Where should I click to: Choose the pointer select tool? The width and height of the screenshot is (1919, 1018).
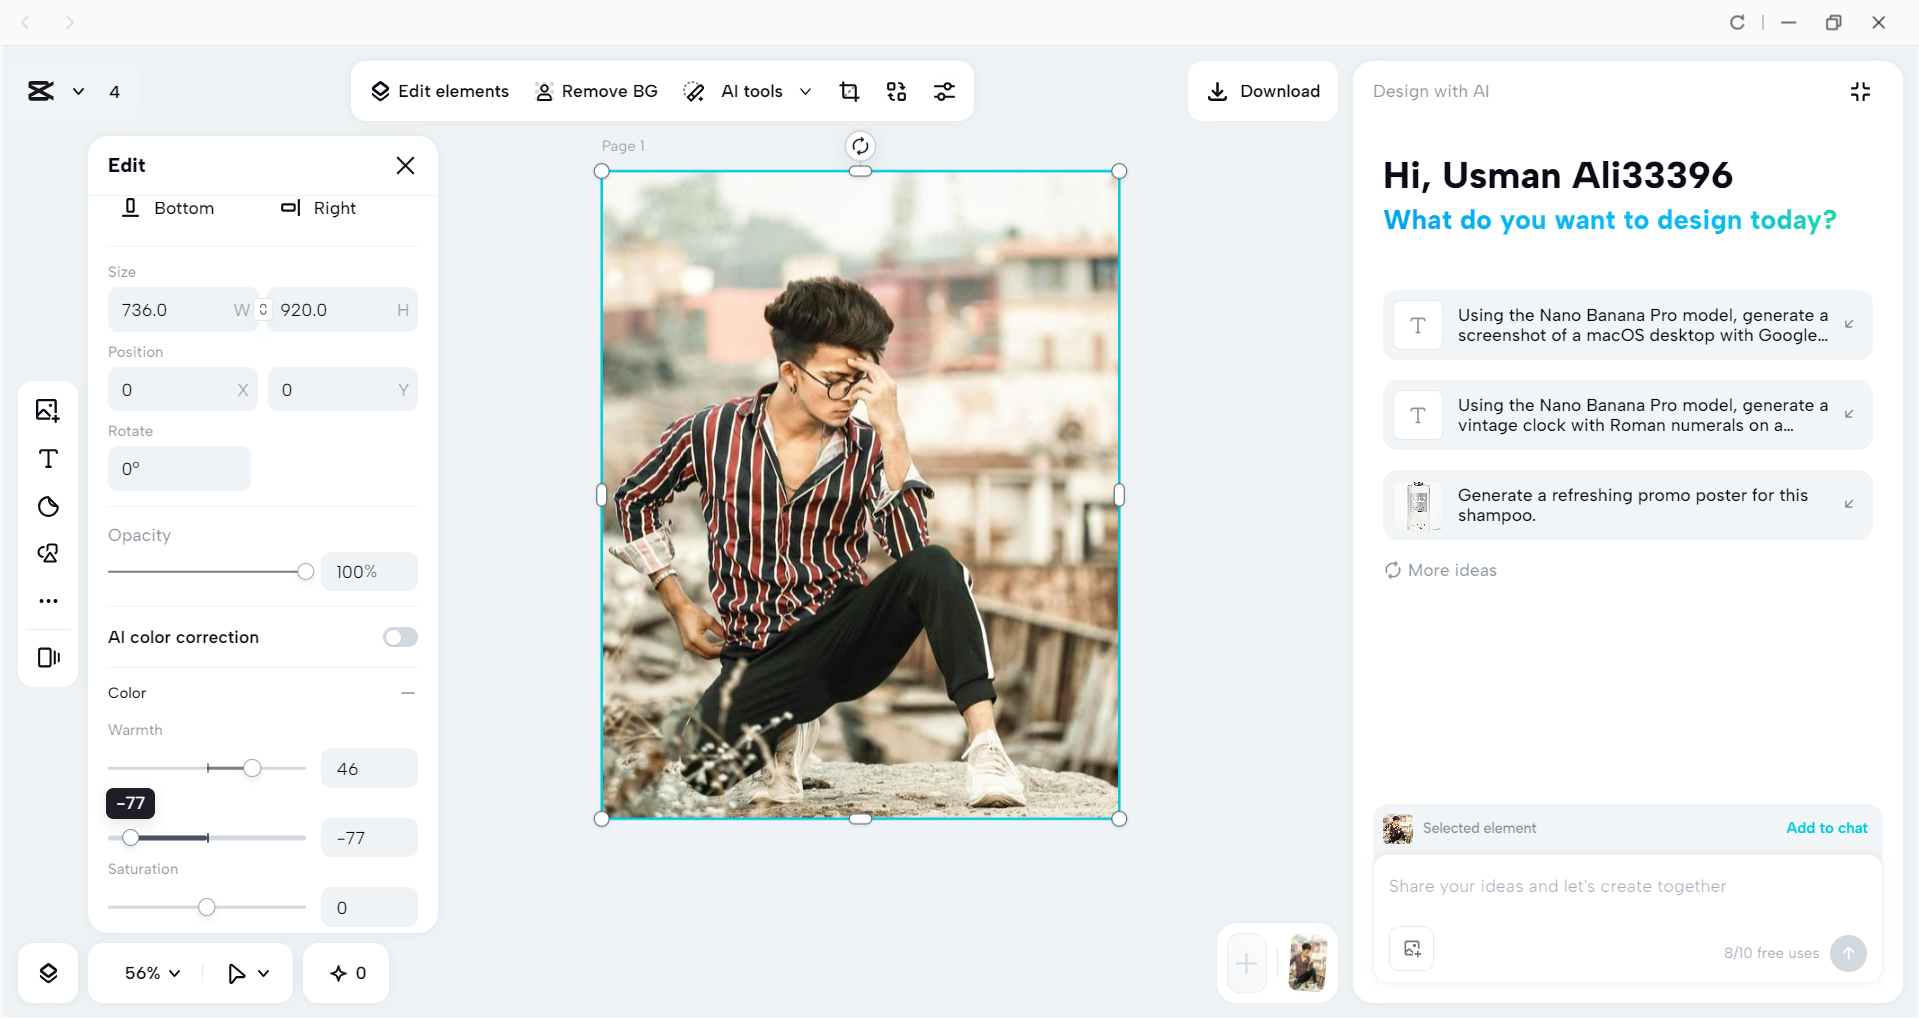coord(236,973)
